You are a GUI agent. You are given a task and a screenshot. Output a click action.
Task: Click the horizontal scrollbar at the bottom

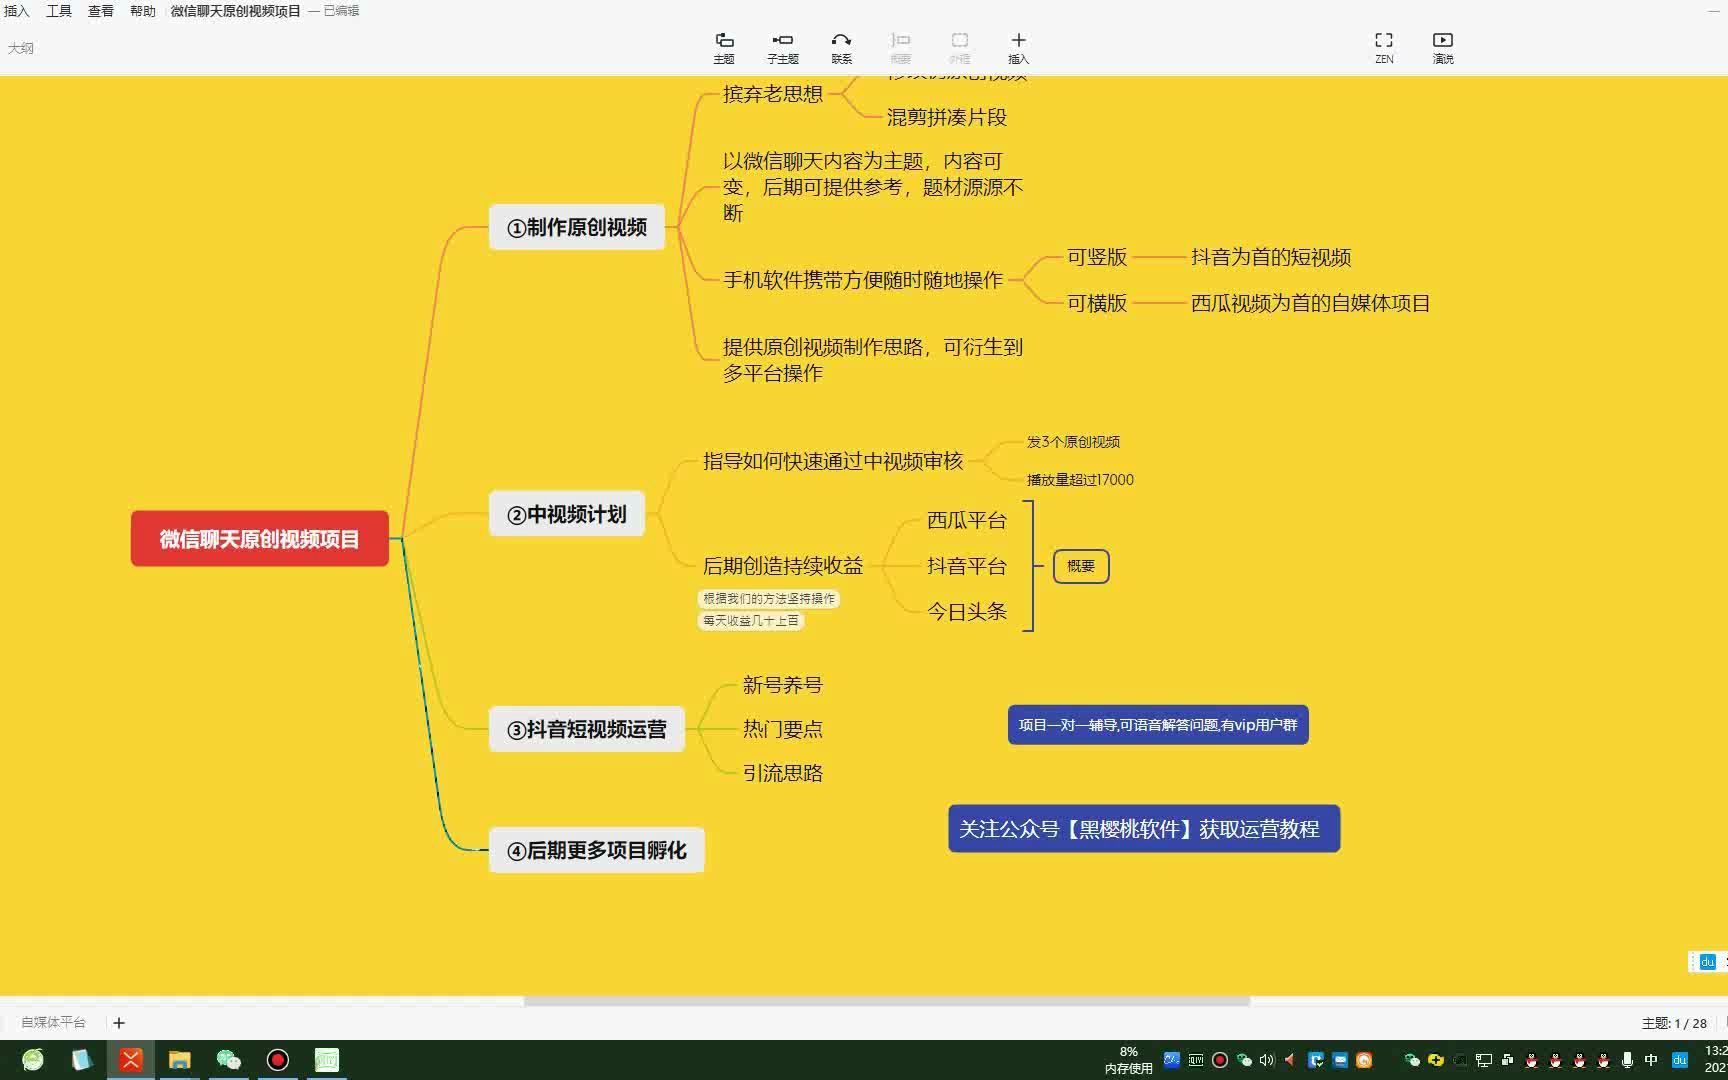[x=887, y=1001]
